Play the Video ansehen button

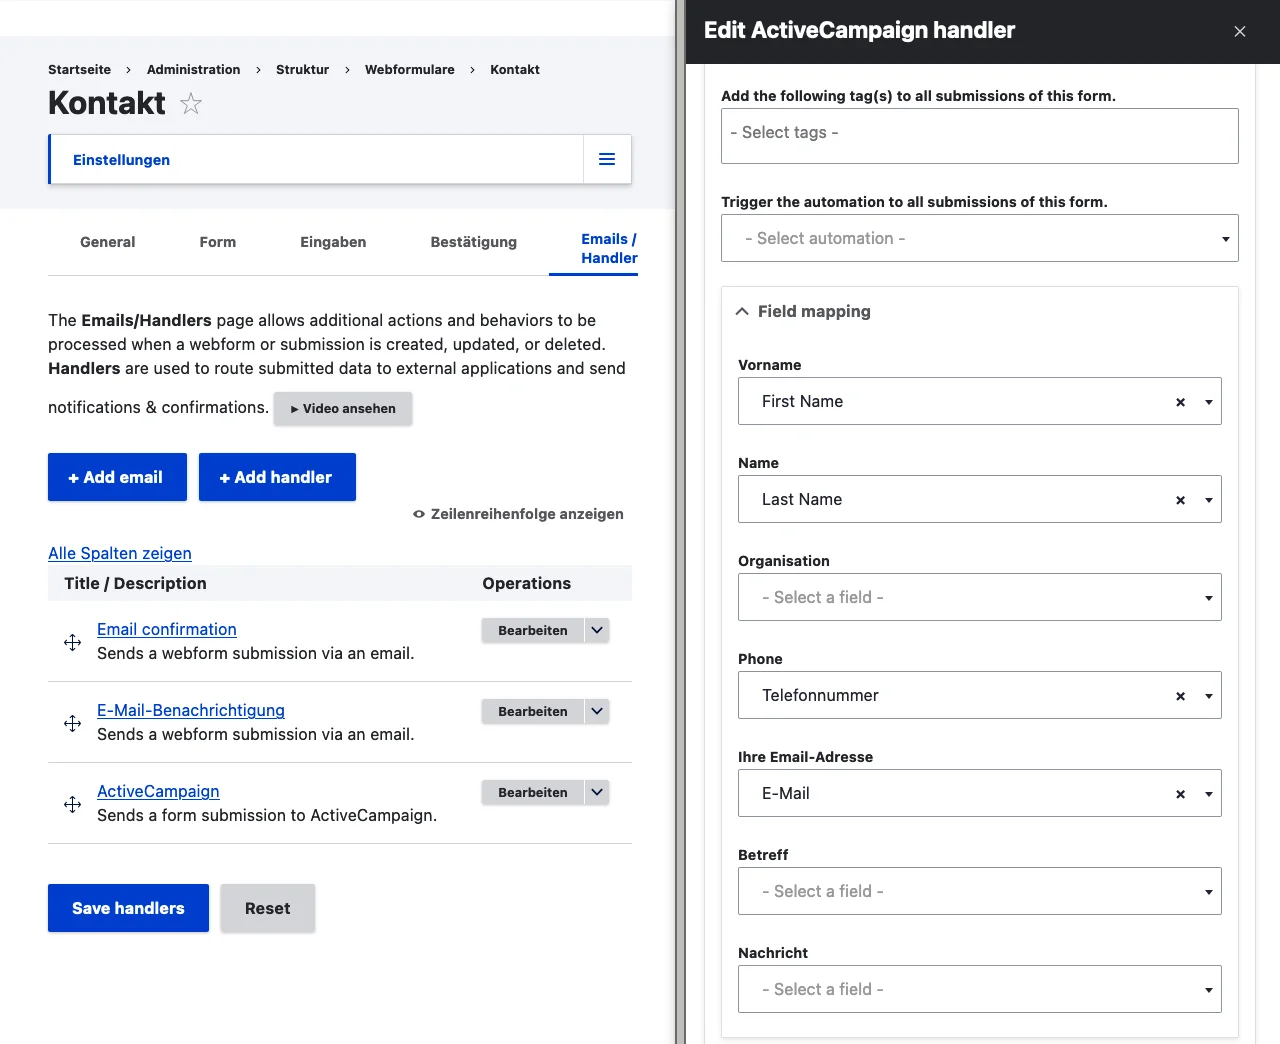[x=343, y=408]
